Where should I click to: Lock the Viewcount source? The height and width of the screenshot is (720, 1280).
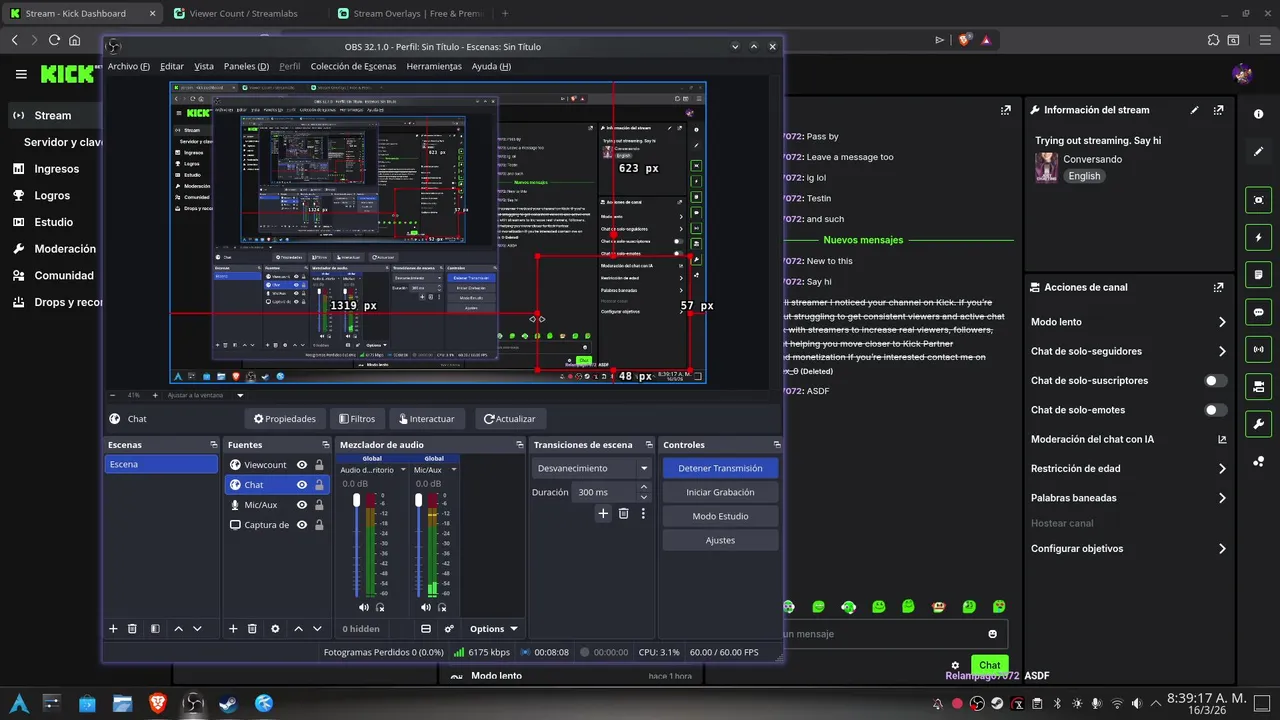(x=319, y=465)
